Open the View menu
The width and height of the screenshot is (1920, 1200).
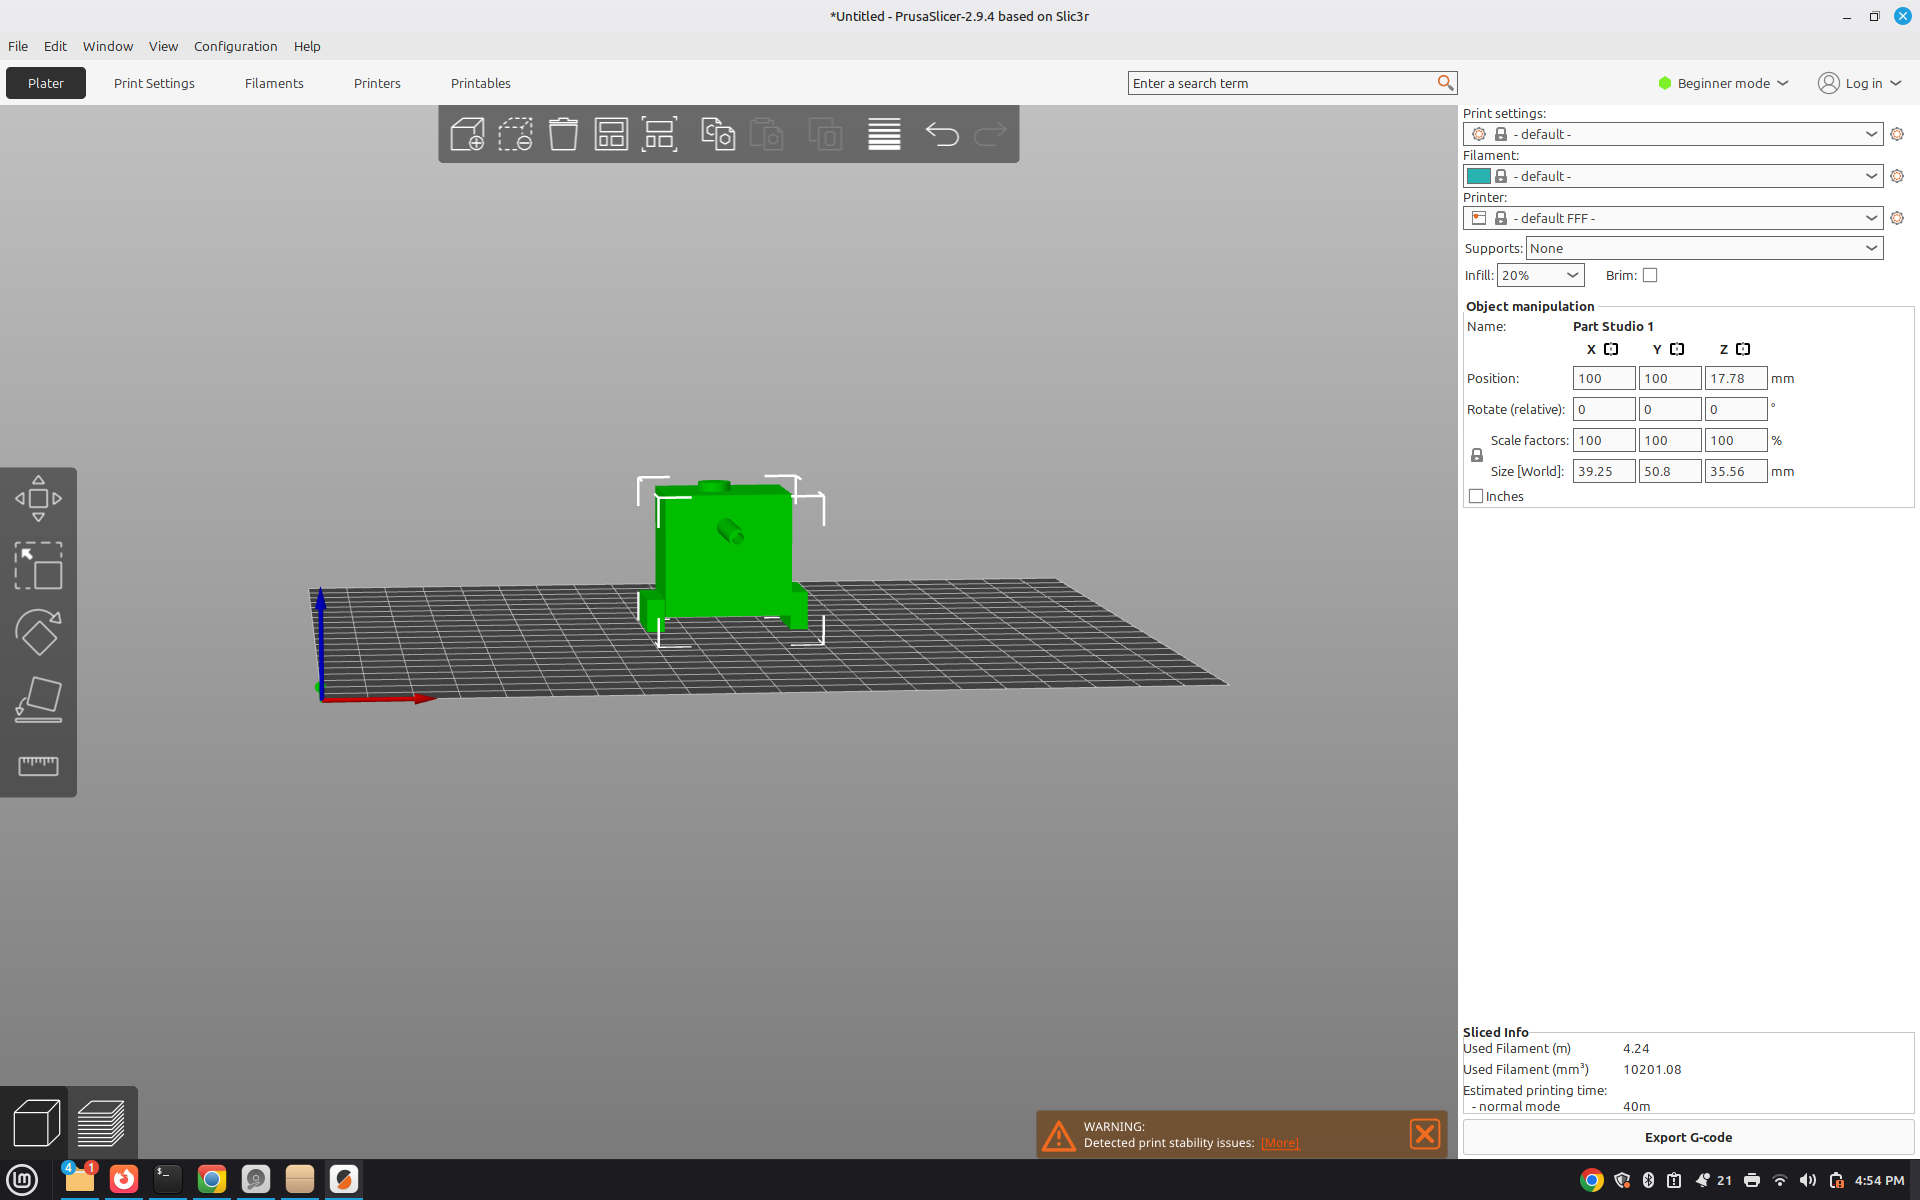163,46
